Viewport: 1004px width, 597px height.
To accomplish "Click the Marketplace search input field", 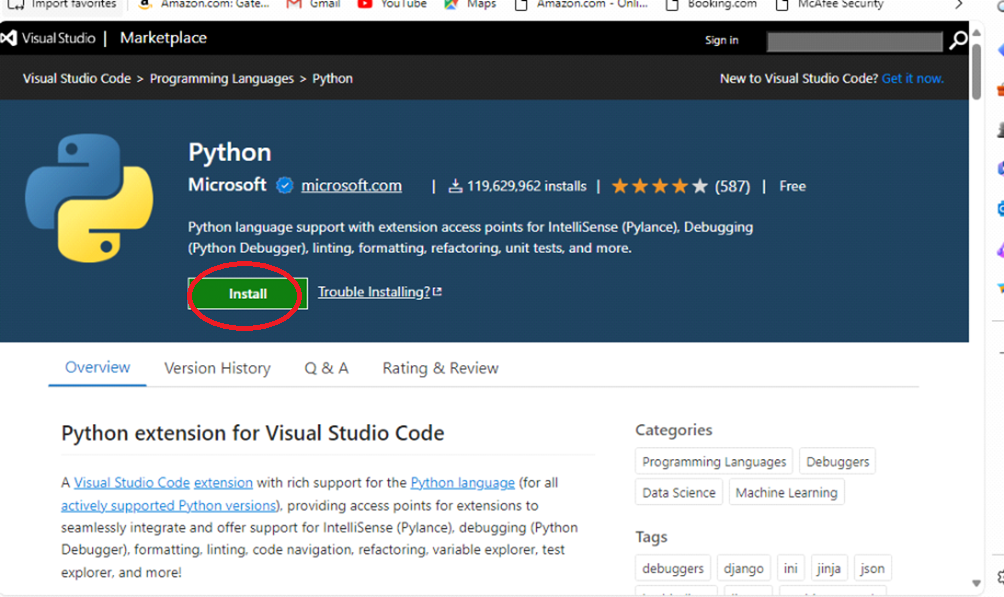I will pos(854,41).
